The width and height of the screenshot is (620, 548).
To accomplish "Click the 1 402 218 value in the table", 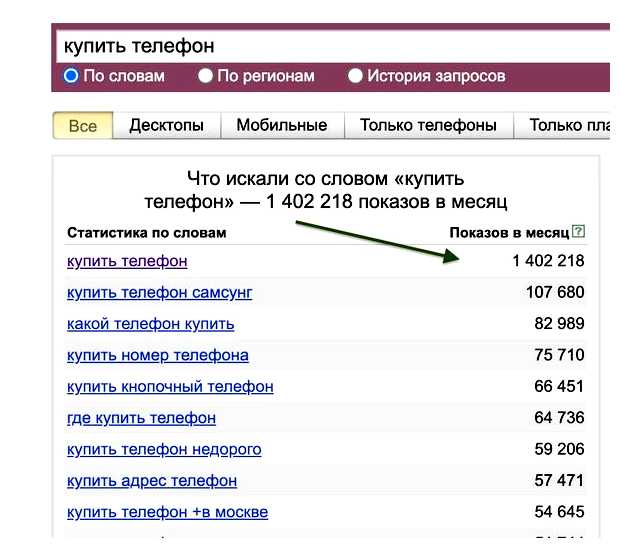I will pyautogui.click(x=548, y=261).
